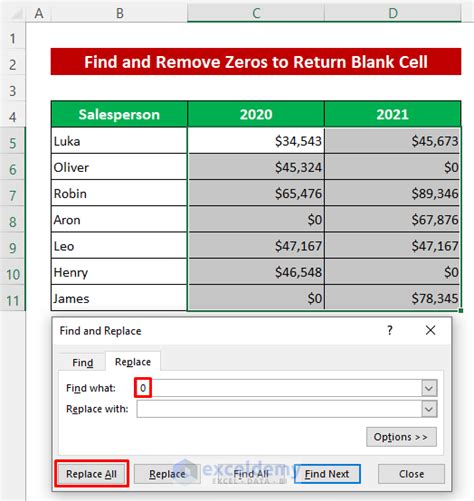Click cell with $89,346

click(x=393, y=193)
